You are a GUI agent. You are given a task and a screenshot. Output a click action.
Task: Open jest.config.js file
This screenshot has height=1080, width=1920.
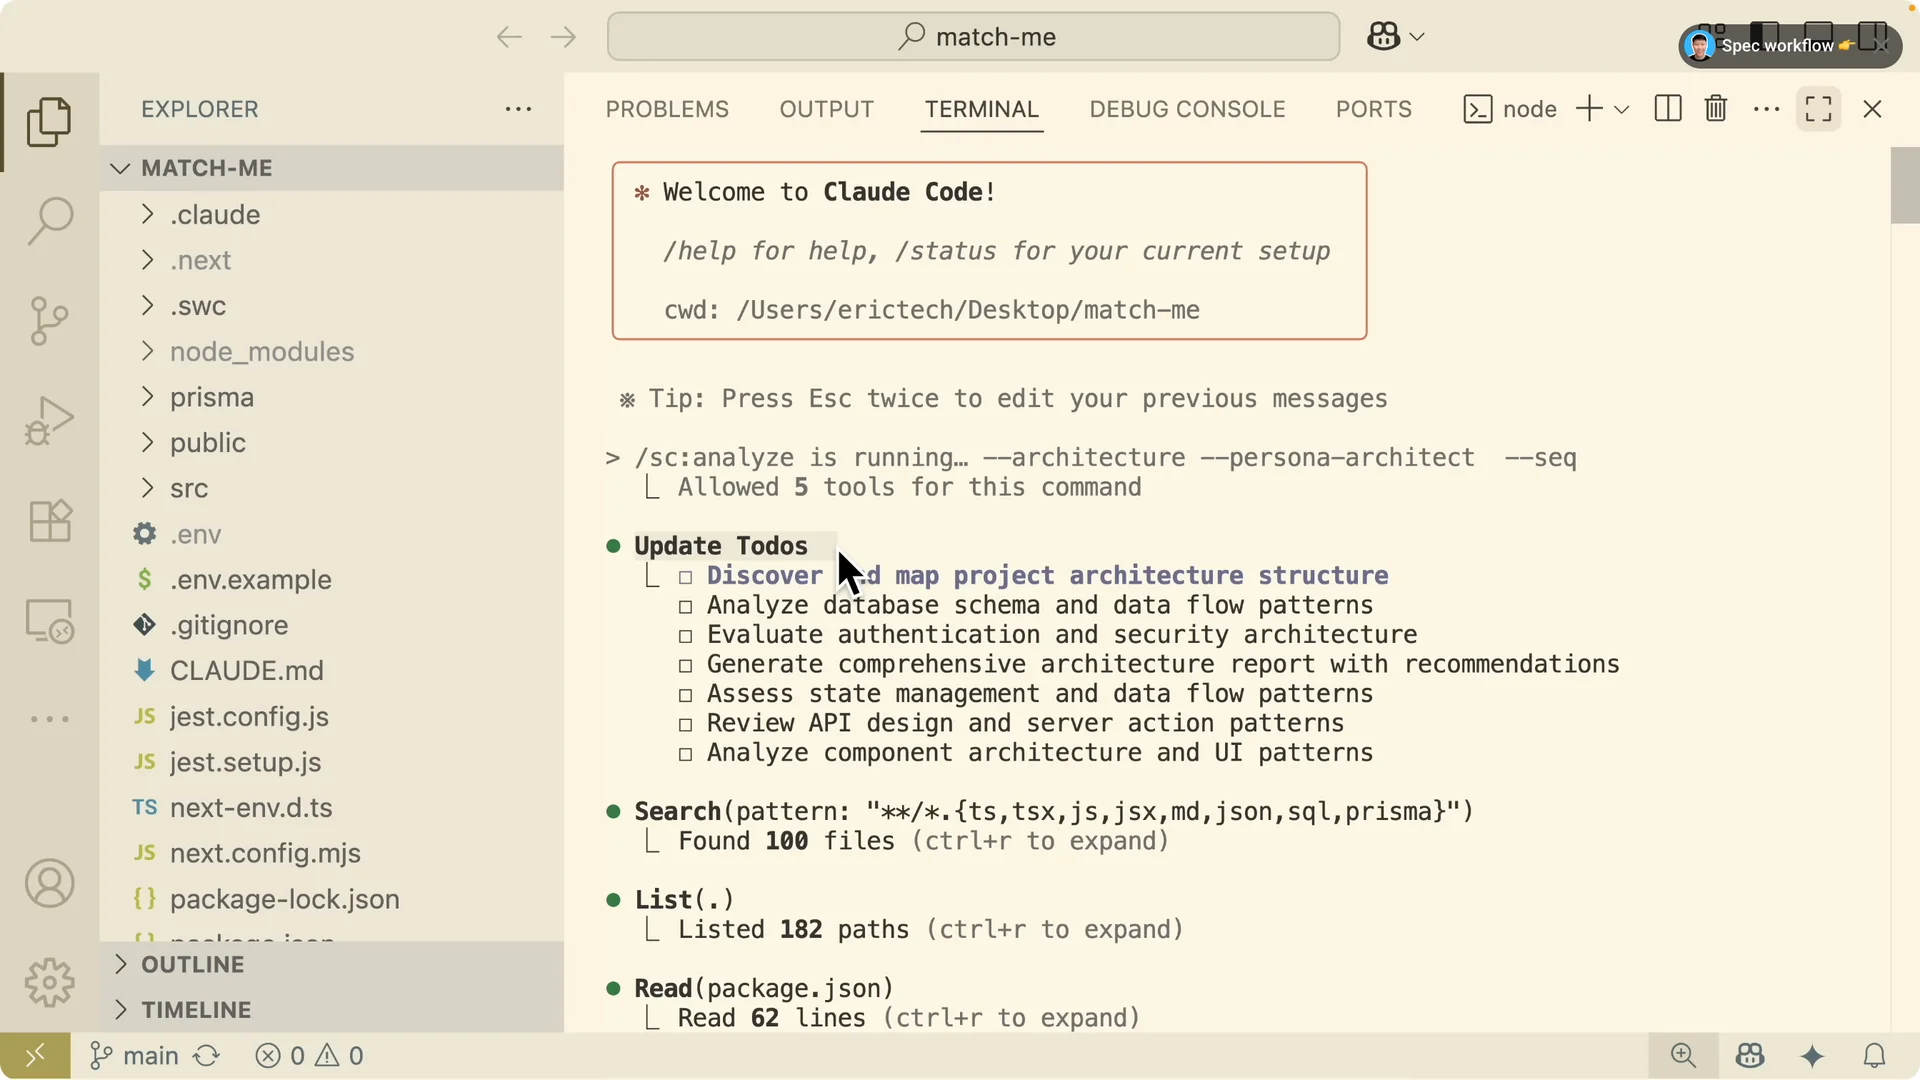pos(332,717)
